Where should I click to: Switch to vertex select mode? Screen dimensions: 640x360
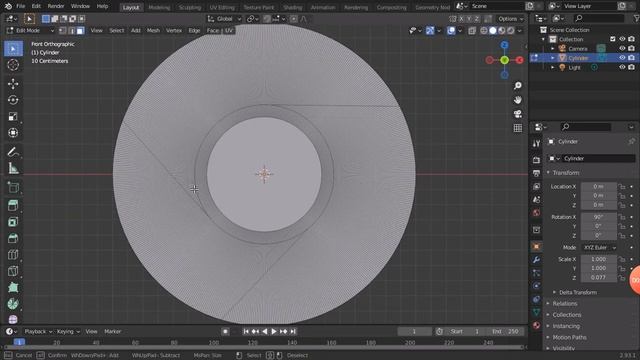coord(62,31)
